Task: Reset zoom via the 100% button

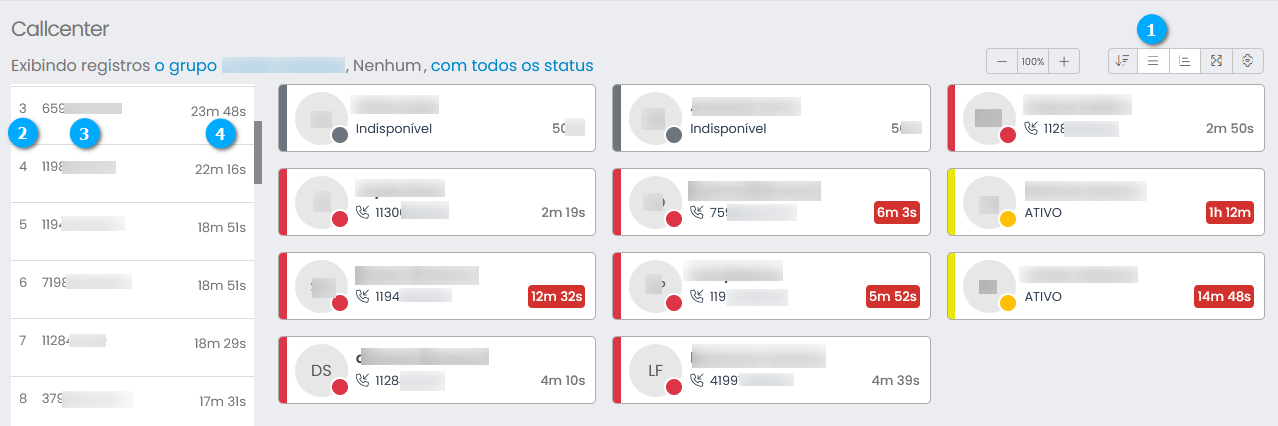Action: coord(1033,61)
